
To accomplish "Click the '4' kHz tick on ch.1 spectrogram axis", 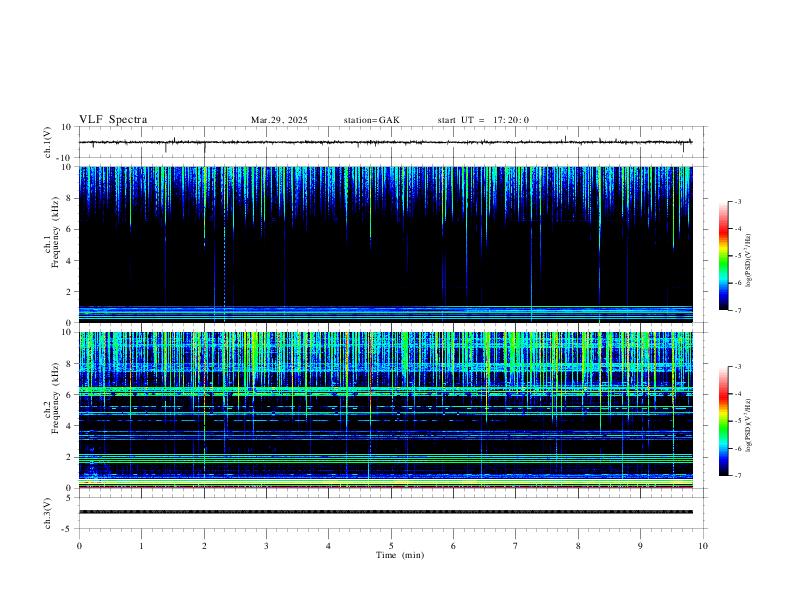I will click(x=69, y=261).
